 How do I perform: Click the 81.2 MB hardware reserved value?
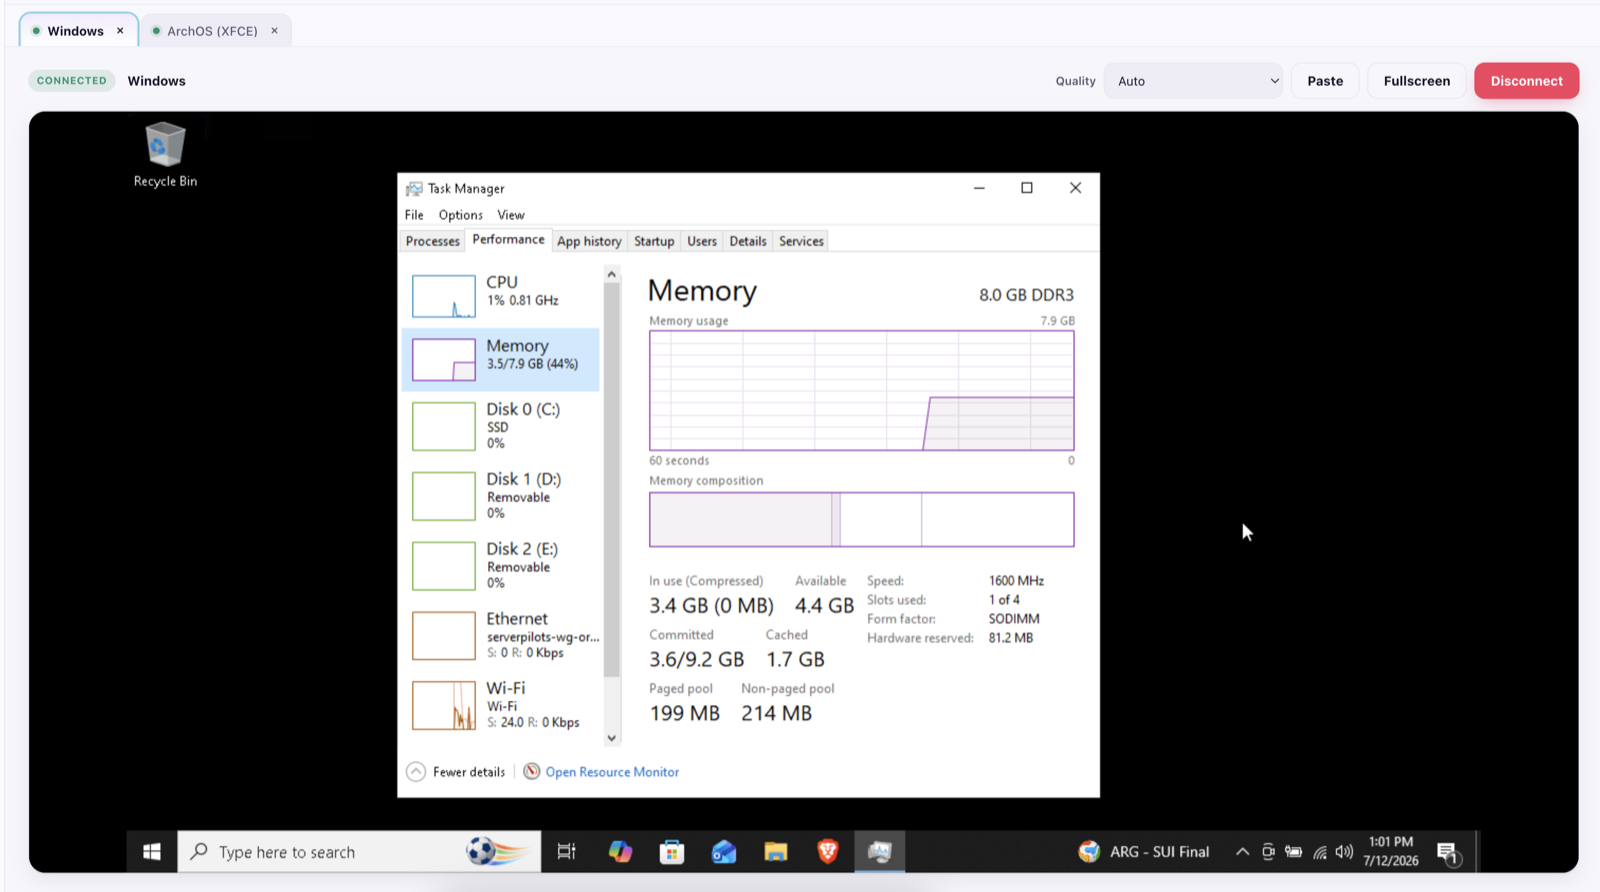coord(1011,638)
